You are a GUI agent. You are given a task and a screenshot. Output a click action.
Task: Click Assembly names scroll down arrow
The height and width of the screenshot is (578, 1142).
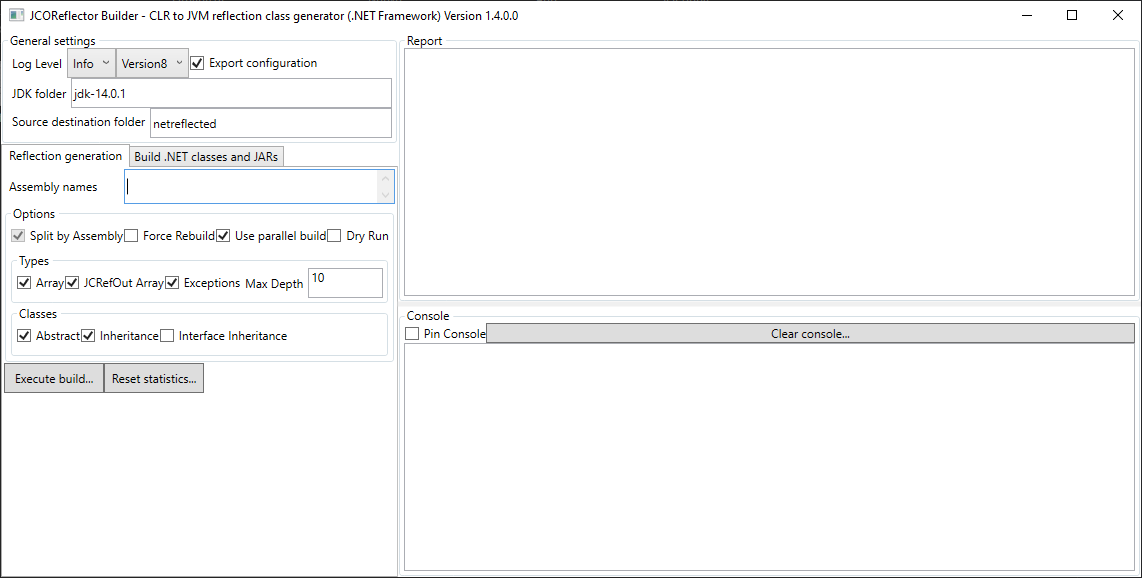[x=386, y=194]
